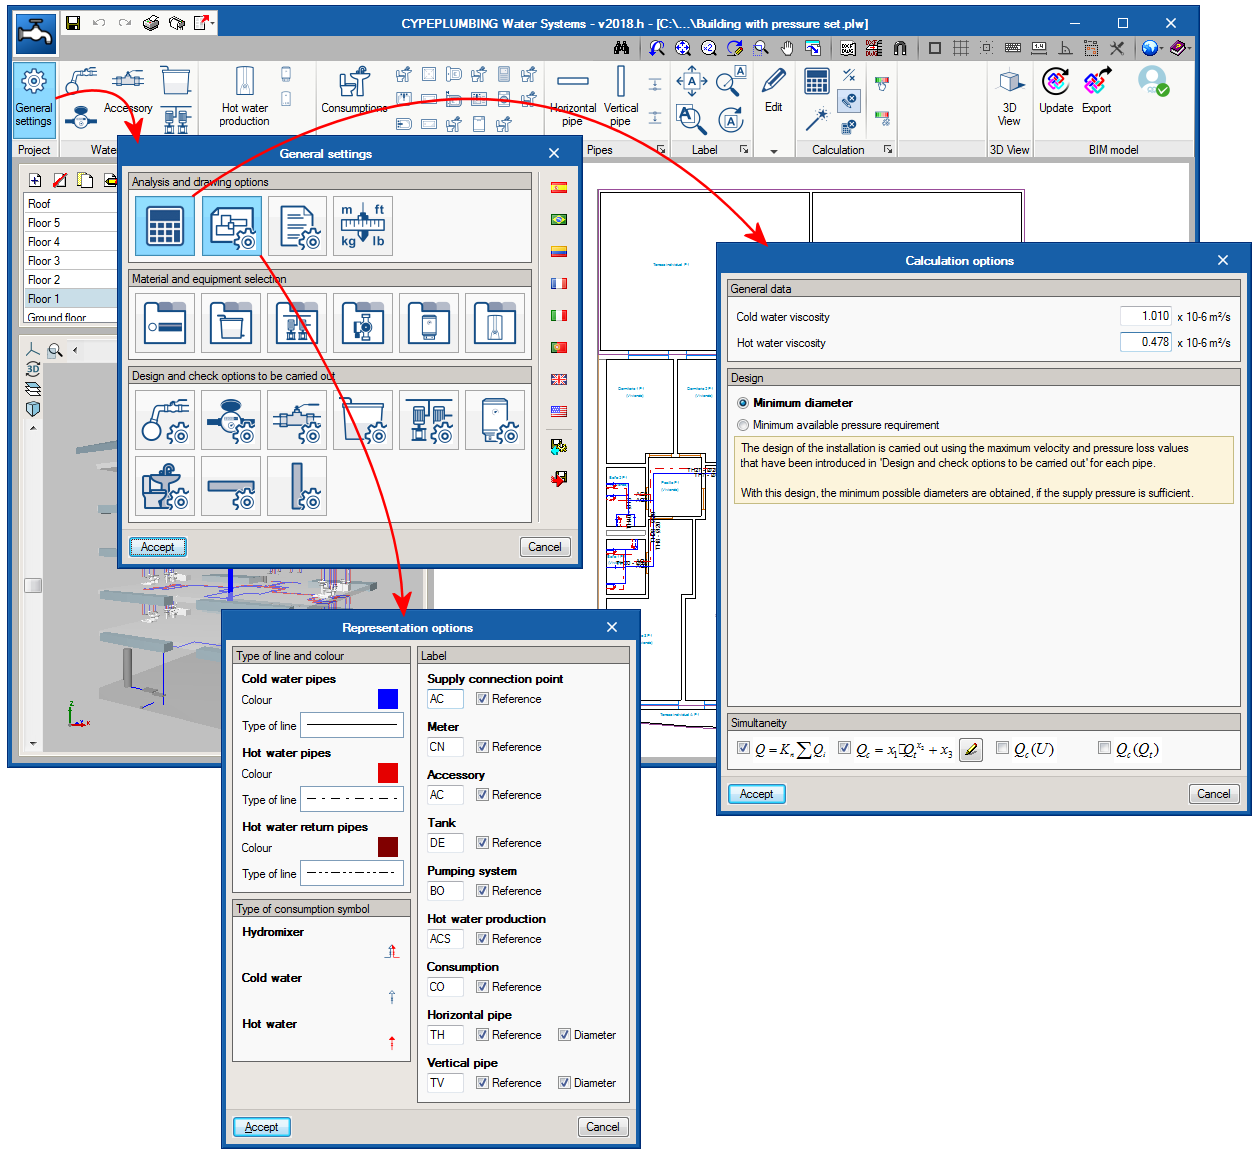
Task: Cancel the Calculation options dialog
Action: (x=1214, y=794)
